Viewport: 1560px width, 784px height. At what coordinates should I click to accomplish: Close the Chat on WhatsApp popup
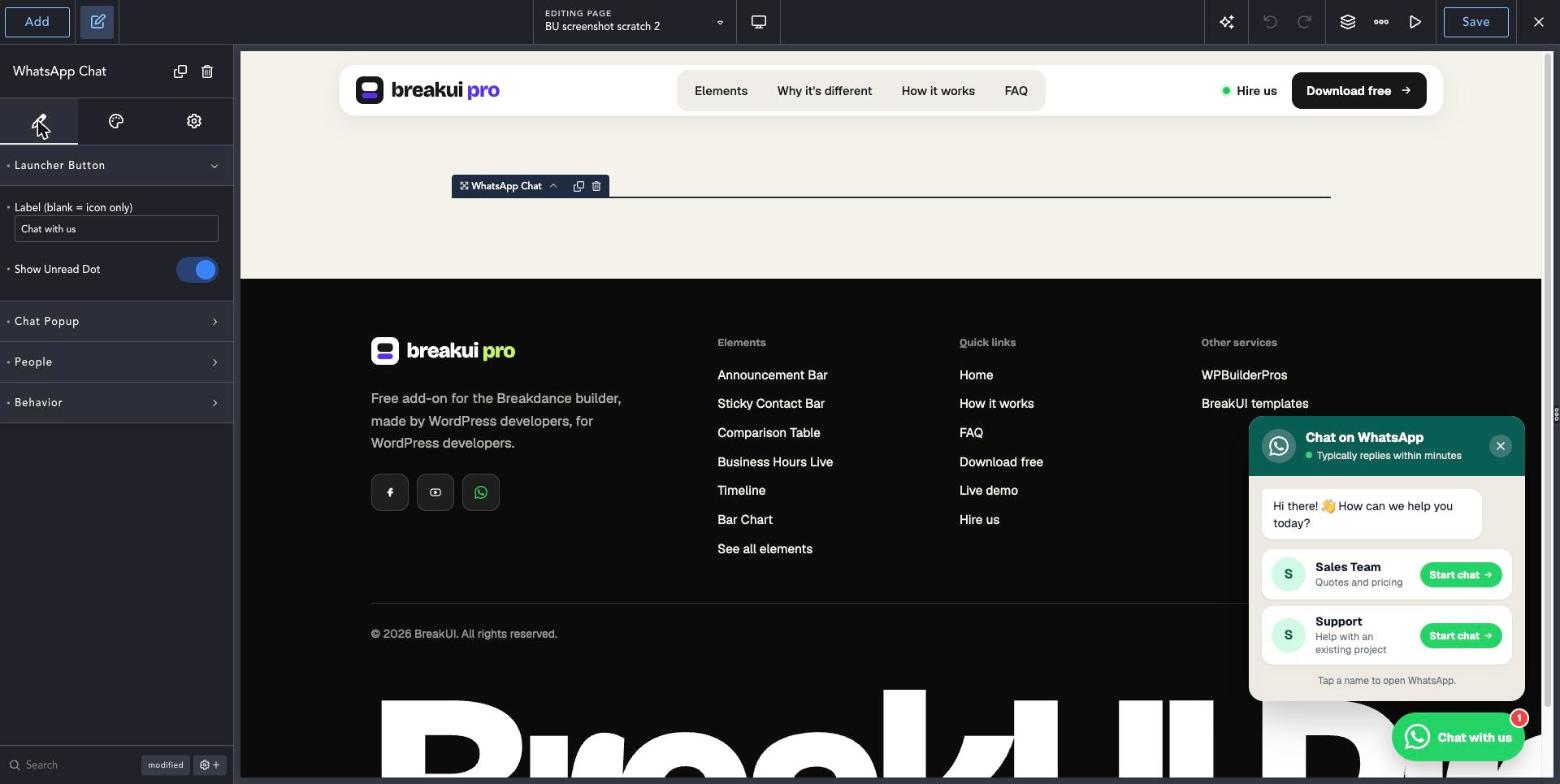(x=1500, y=446)
